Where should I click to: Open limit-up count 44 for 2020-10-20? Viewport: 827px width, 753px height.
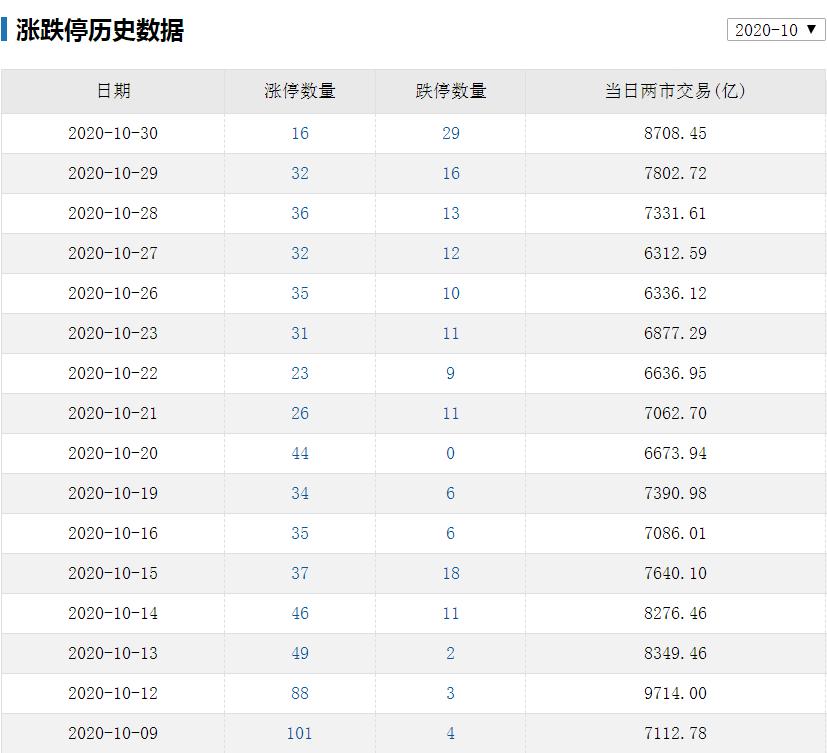tap(299, 453)
